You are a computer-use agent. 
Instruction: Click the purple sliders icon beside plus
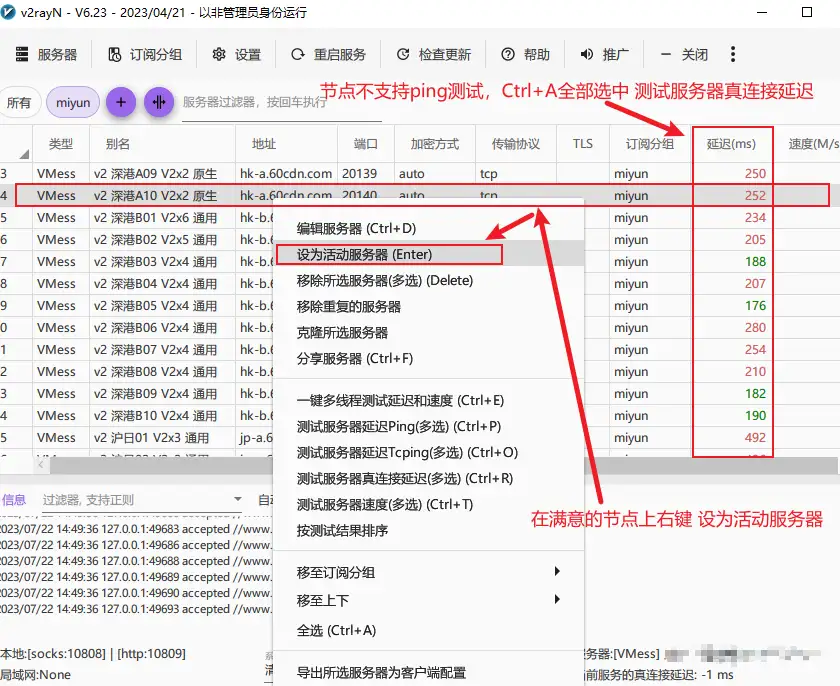point(158,102)
